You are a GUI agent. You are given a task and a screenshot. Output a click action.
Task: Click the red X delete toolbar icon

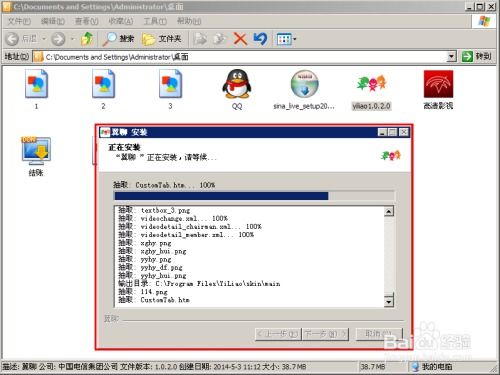click(240, 39)
